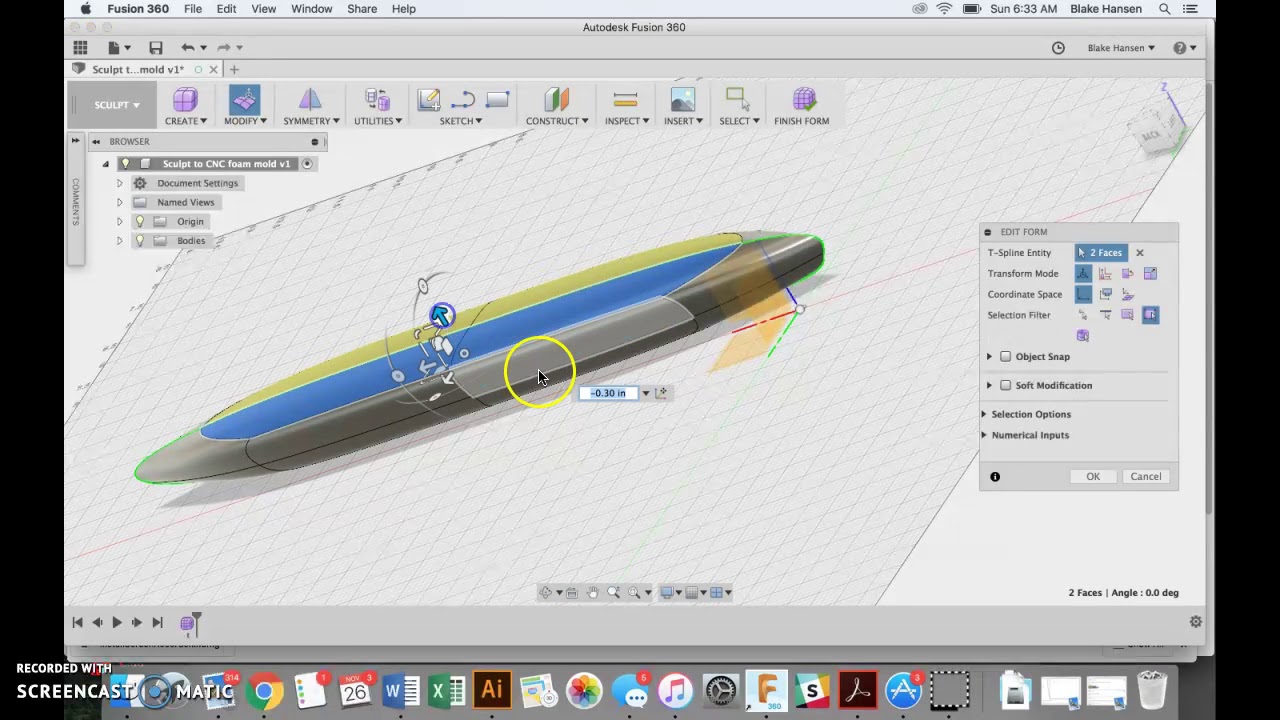Click the Look At icon in navigation bar
Viewport: 1280px width, 720px height.
(x=571, y=592)
